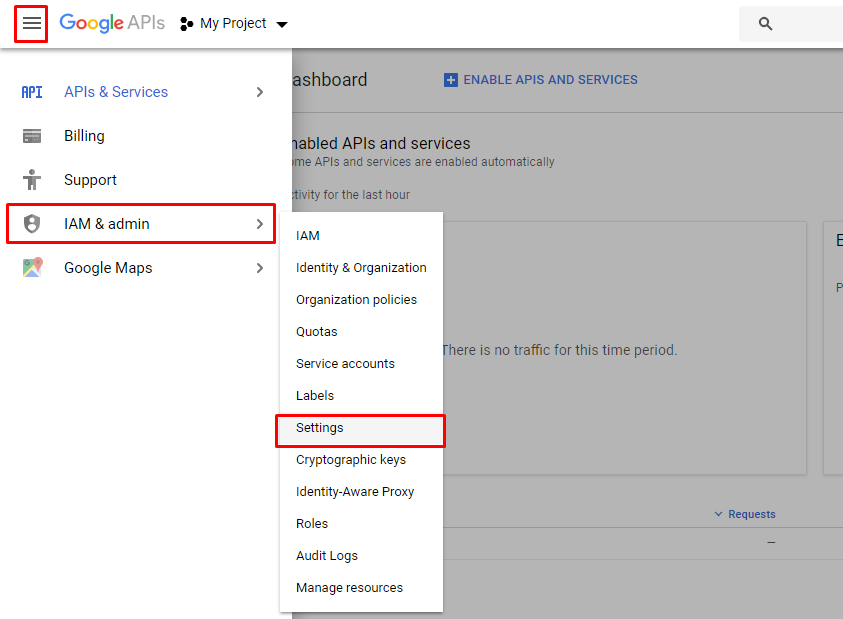This screenshot has height=619, width=843.
Task: Open Roles from the submenu
Action: [361, 524]
